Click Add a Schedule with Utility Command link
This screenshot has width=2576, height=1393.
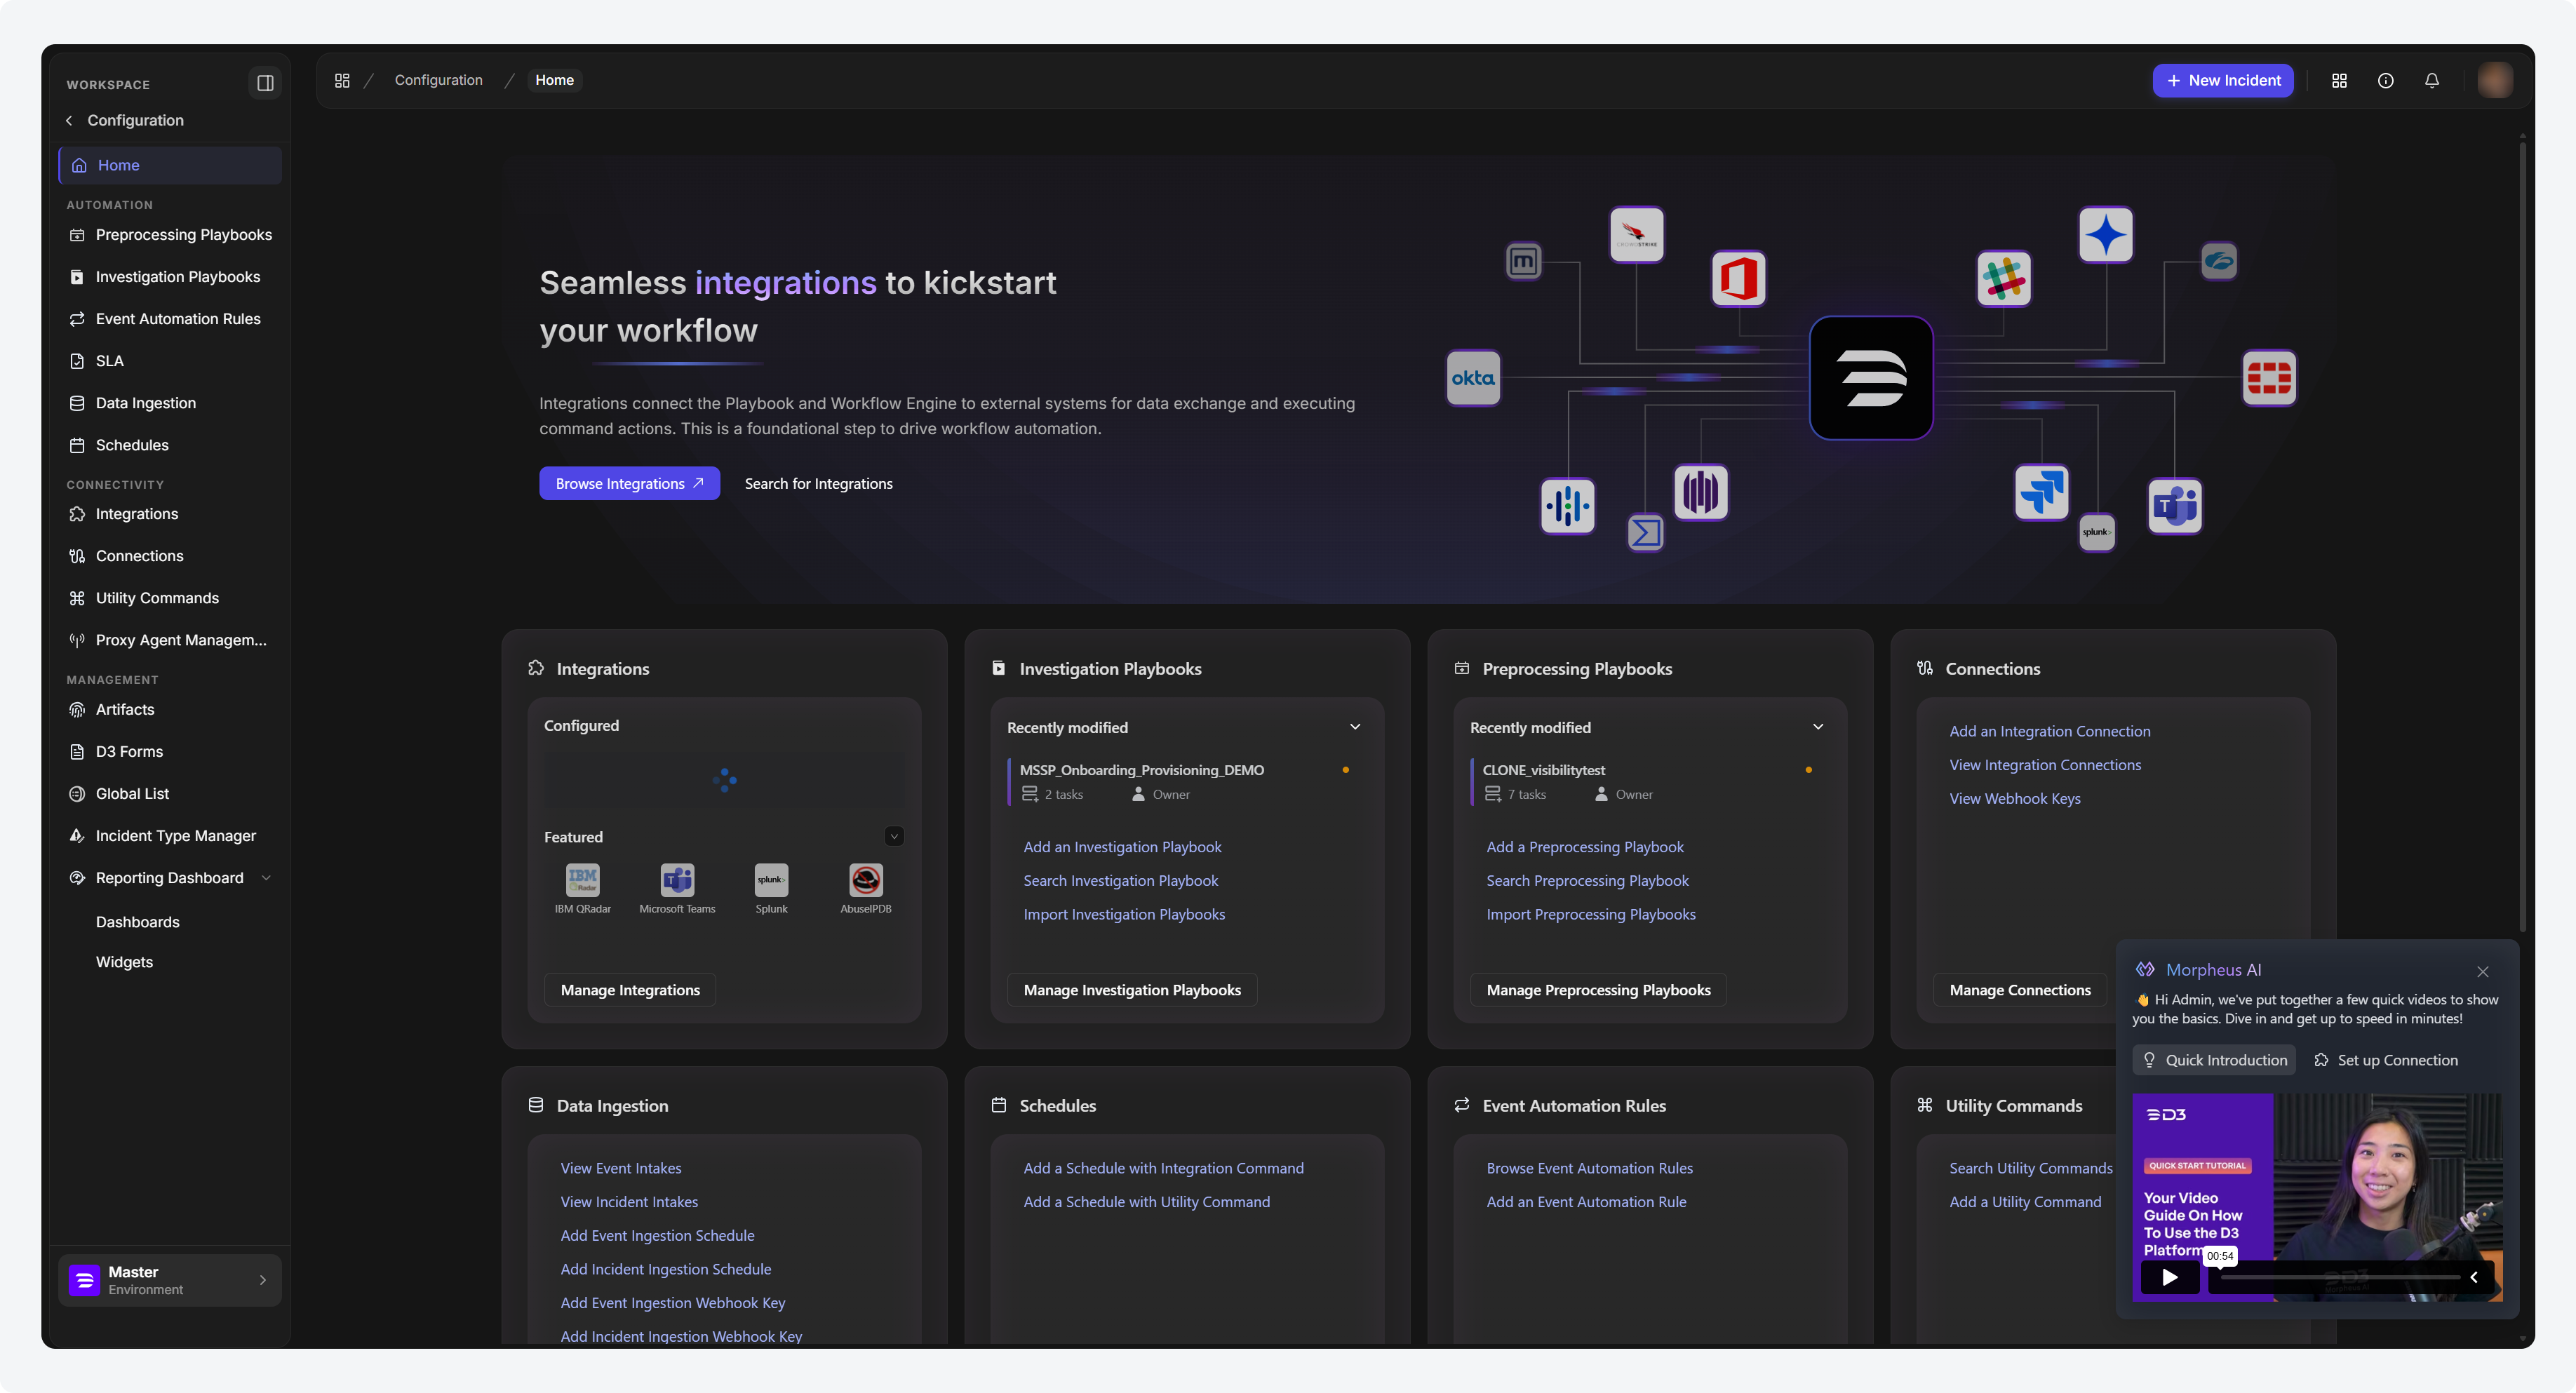pos(1146,1201)
